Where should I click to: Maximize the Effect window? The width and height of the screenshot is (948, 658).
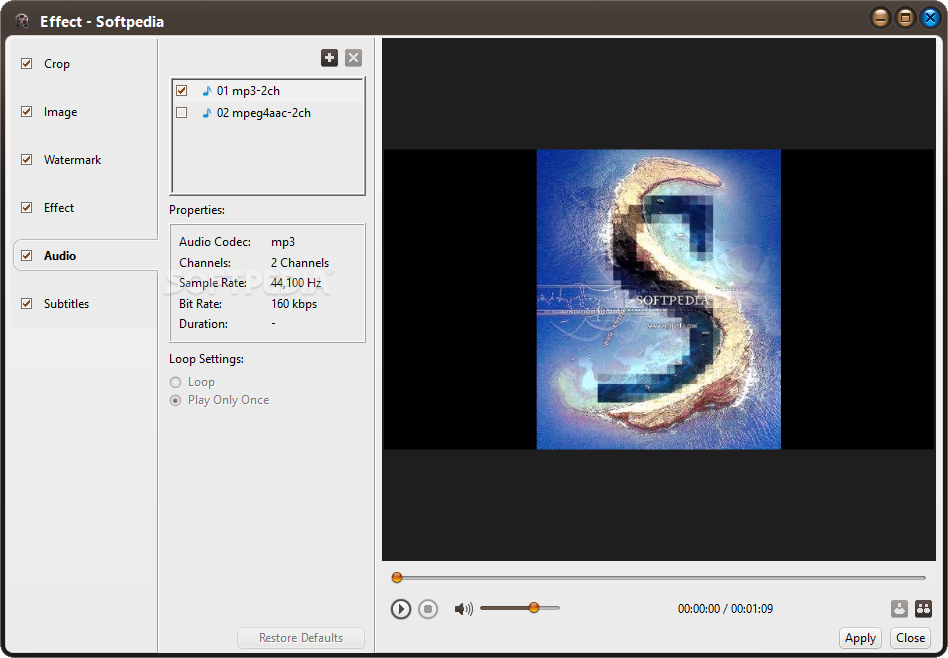click(905, 18)
